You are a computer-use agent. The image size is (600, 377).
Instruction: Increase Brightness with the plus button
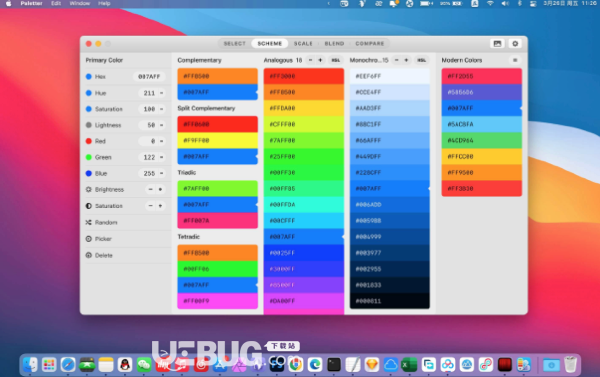point(160,189)
